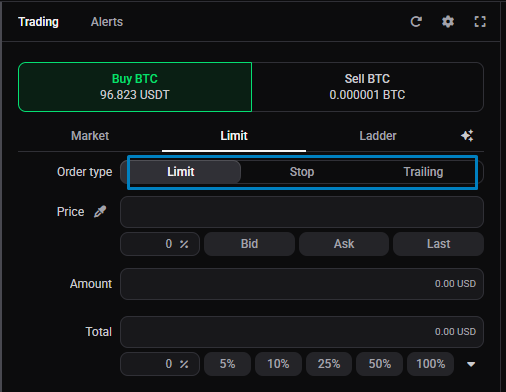Switch to the Alerts tab

pos(107,22)
